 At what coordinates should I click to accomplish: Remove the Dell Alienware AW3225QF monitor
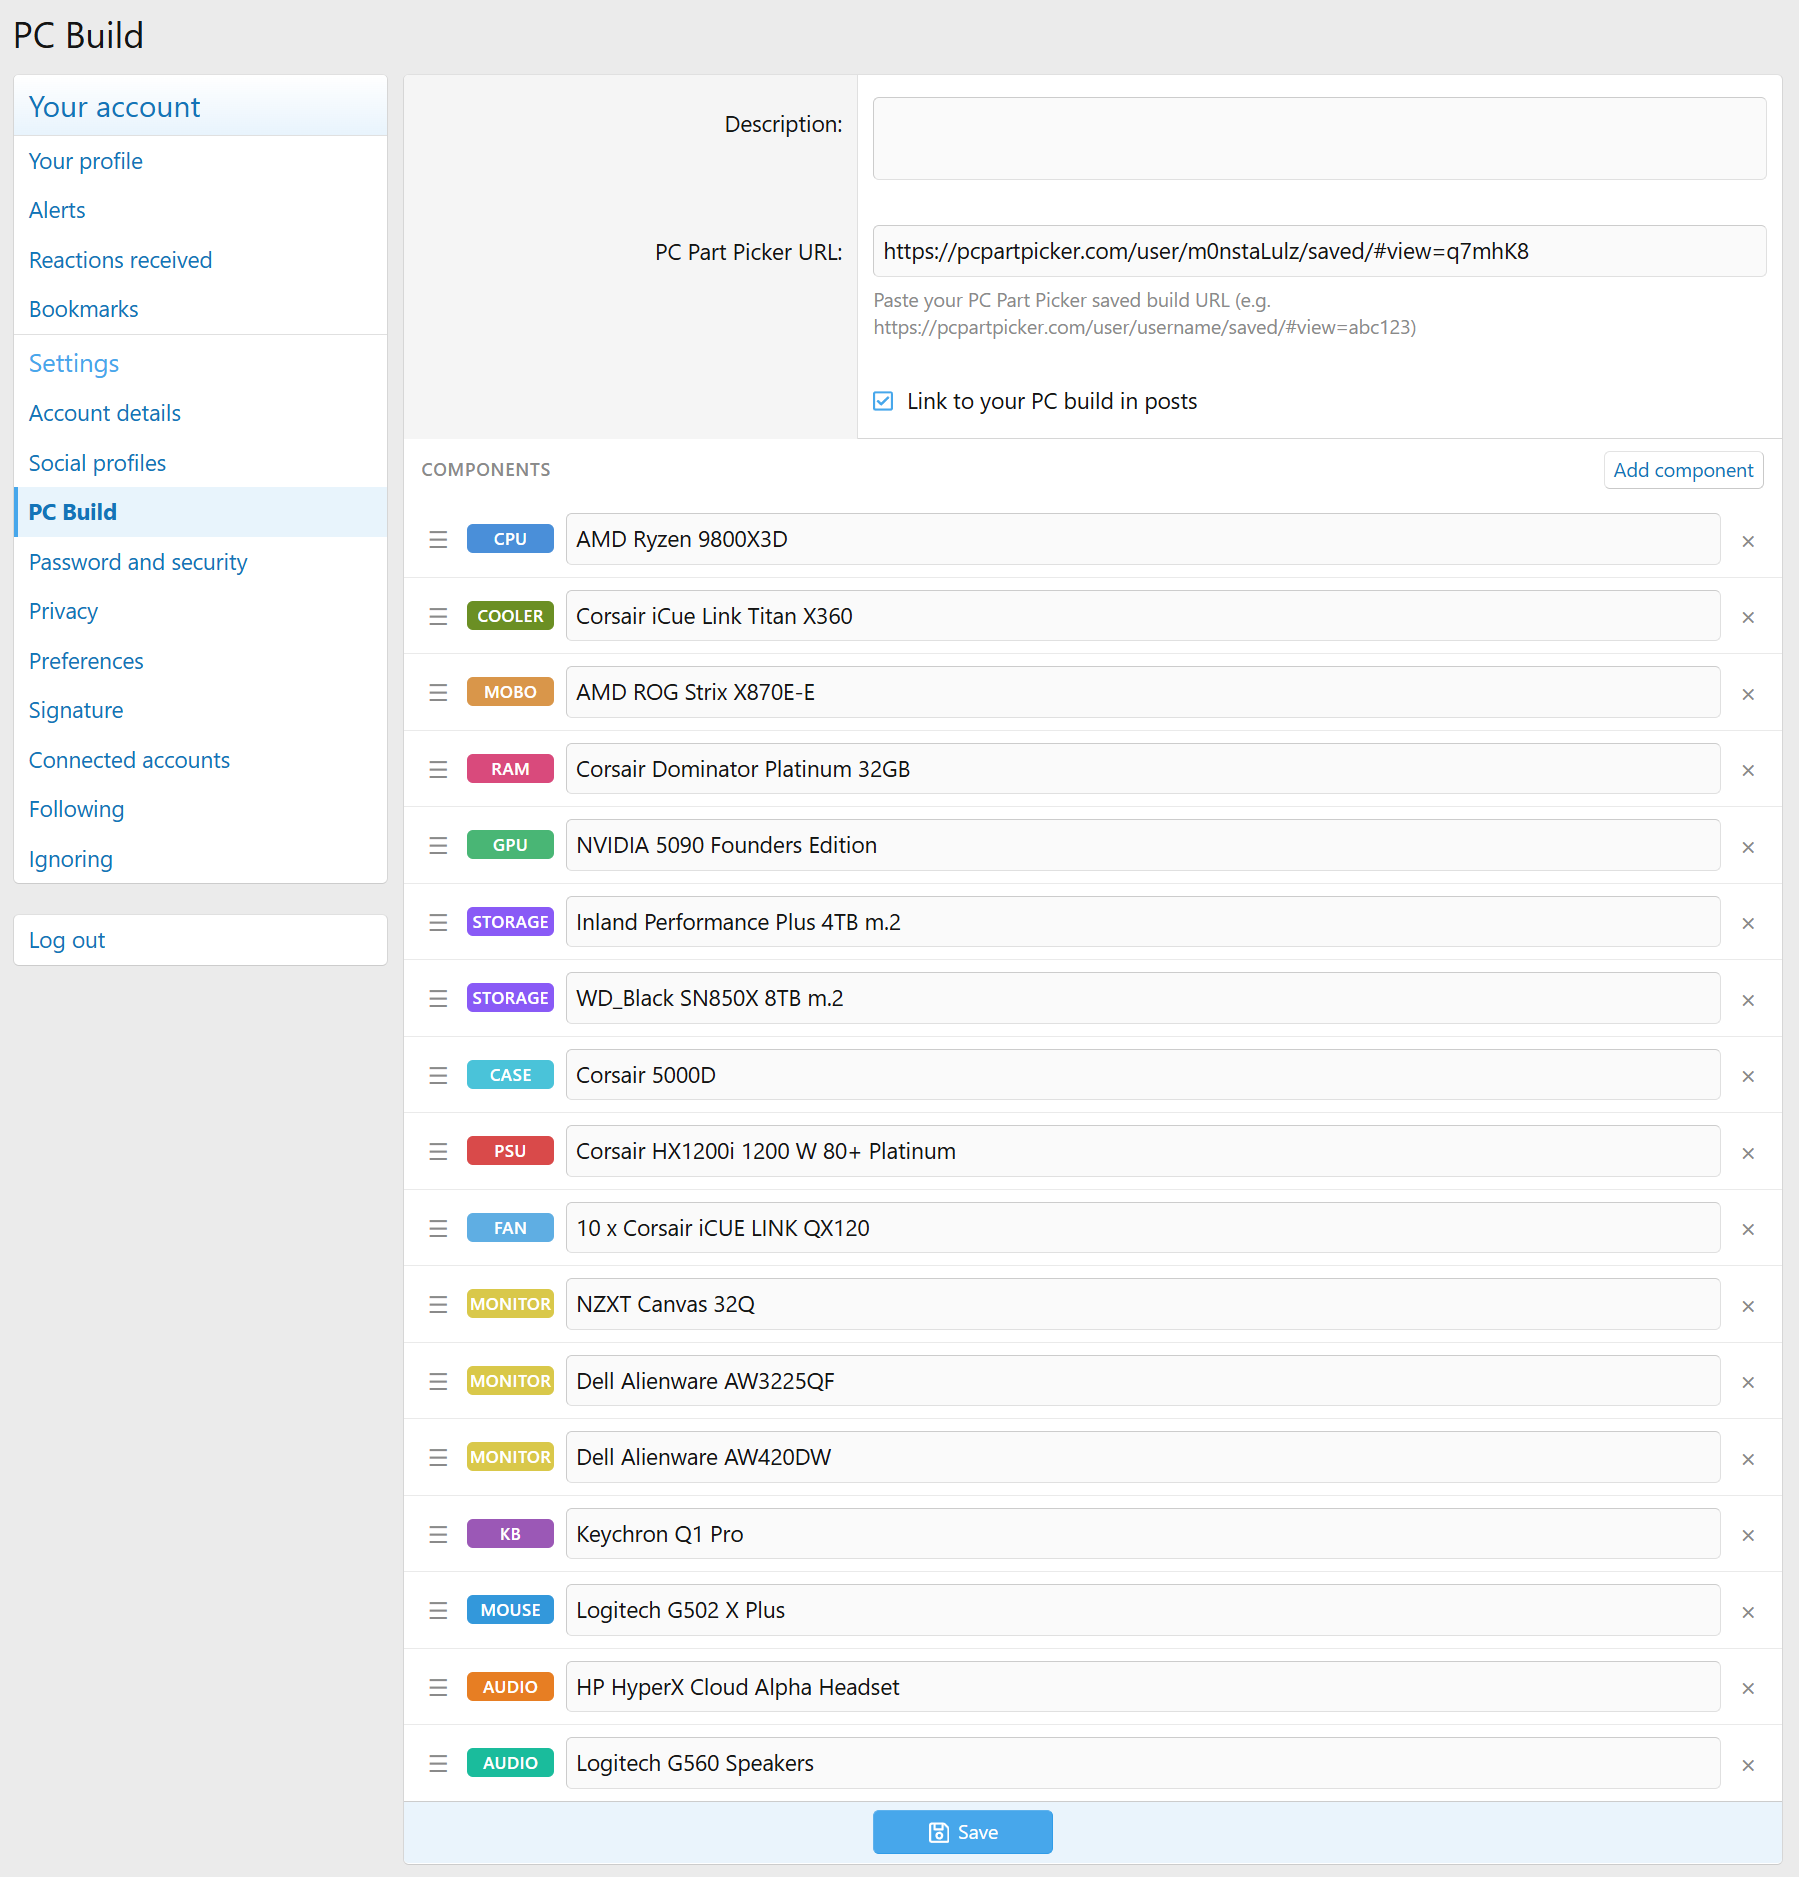click(1747, 1382)
